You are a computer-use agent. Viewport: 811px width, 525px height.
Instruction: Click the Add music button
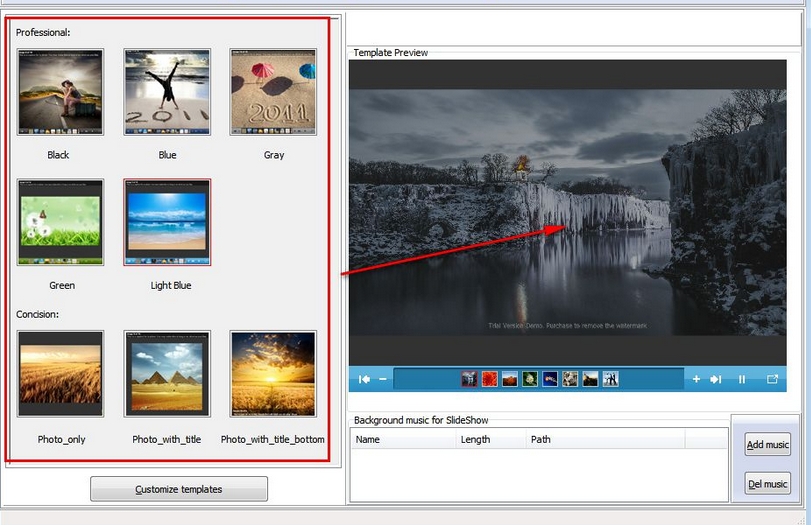pos(767,445)
